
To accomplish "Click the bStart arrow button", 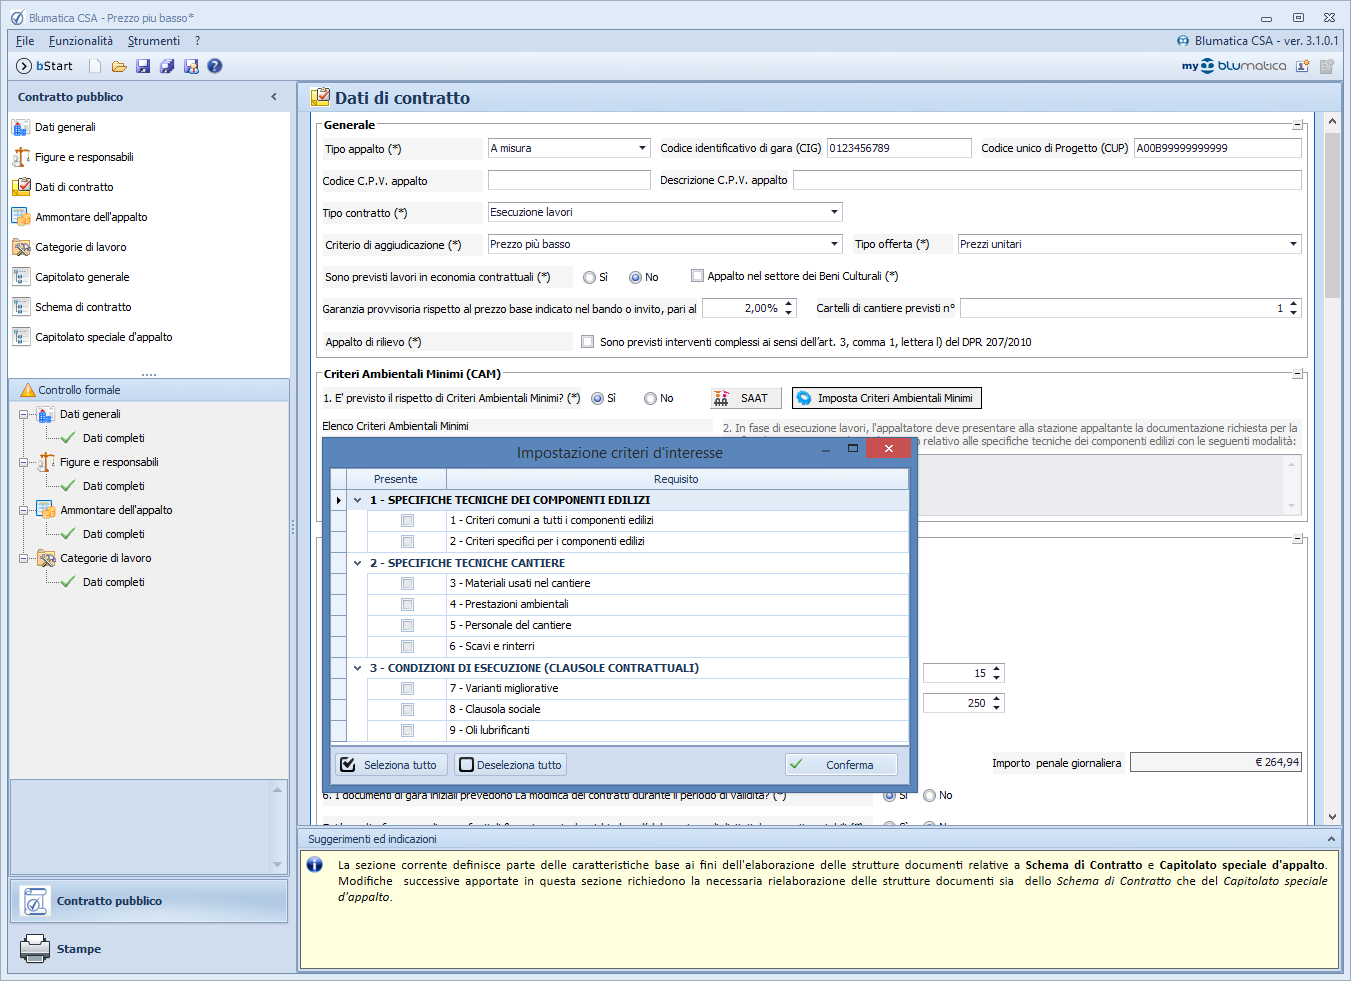I will (25, 66).
